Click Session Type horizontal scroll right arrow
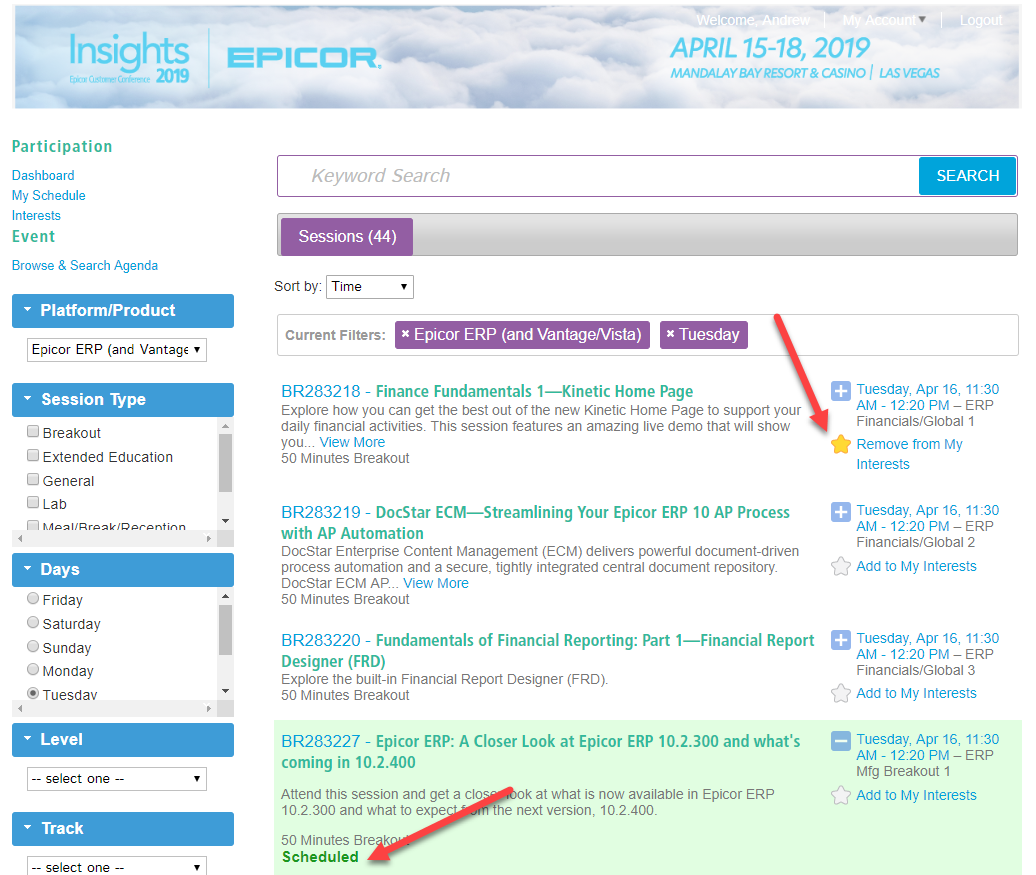1036x875 pixels. coord(209,539)
